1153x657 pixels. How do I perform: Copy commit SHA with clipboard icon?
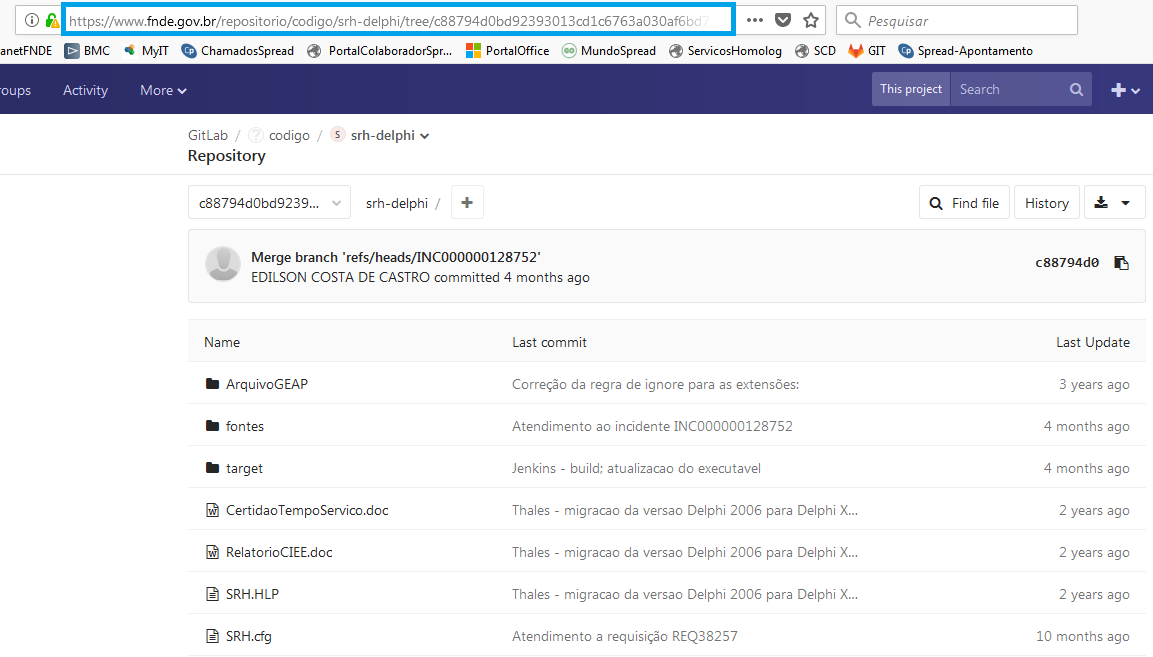click(1121, 263)
